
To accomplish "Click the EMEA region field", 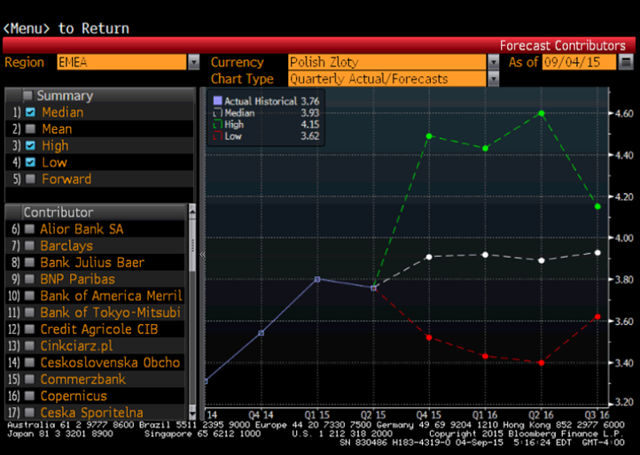I will tap(122, 62).
